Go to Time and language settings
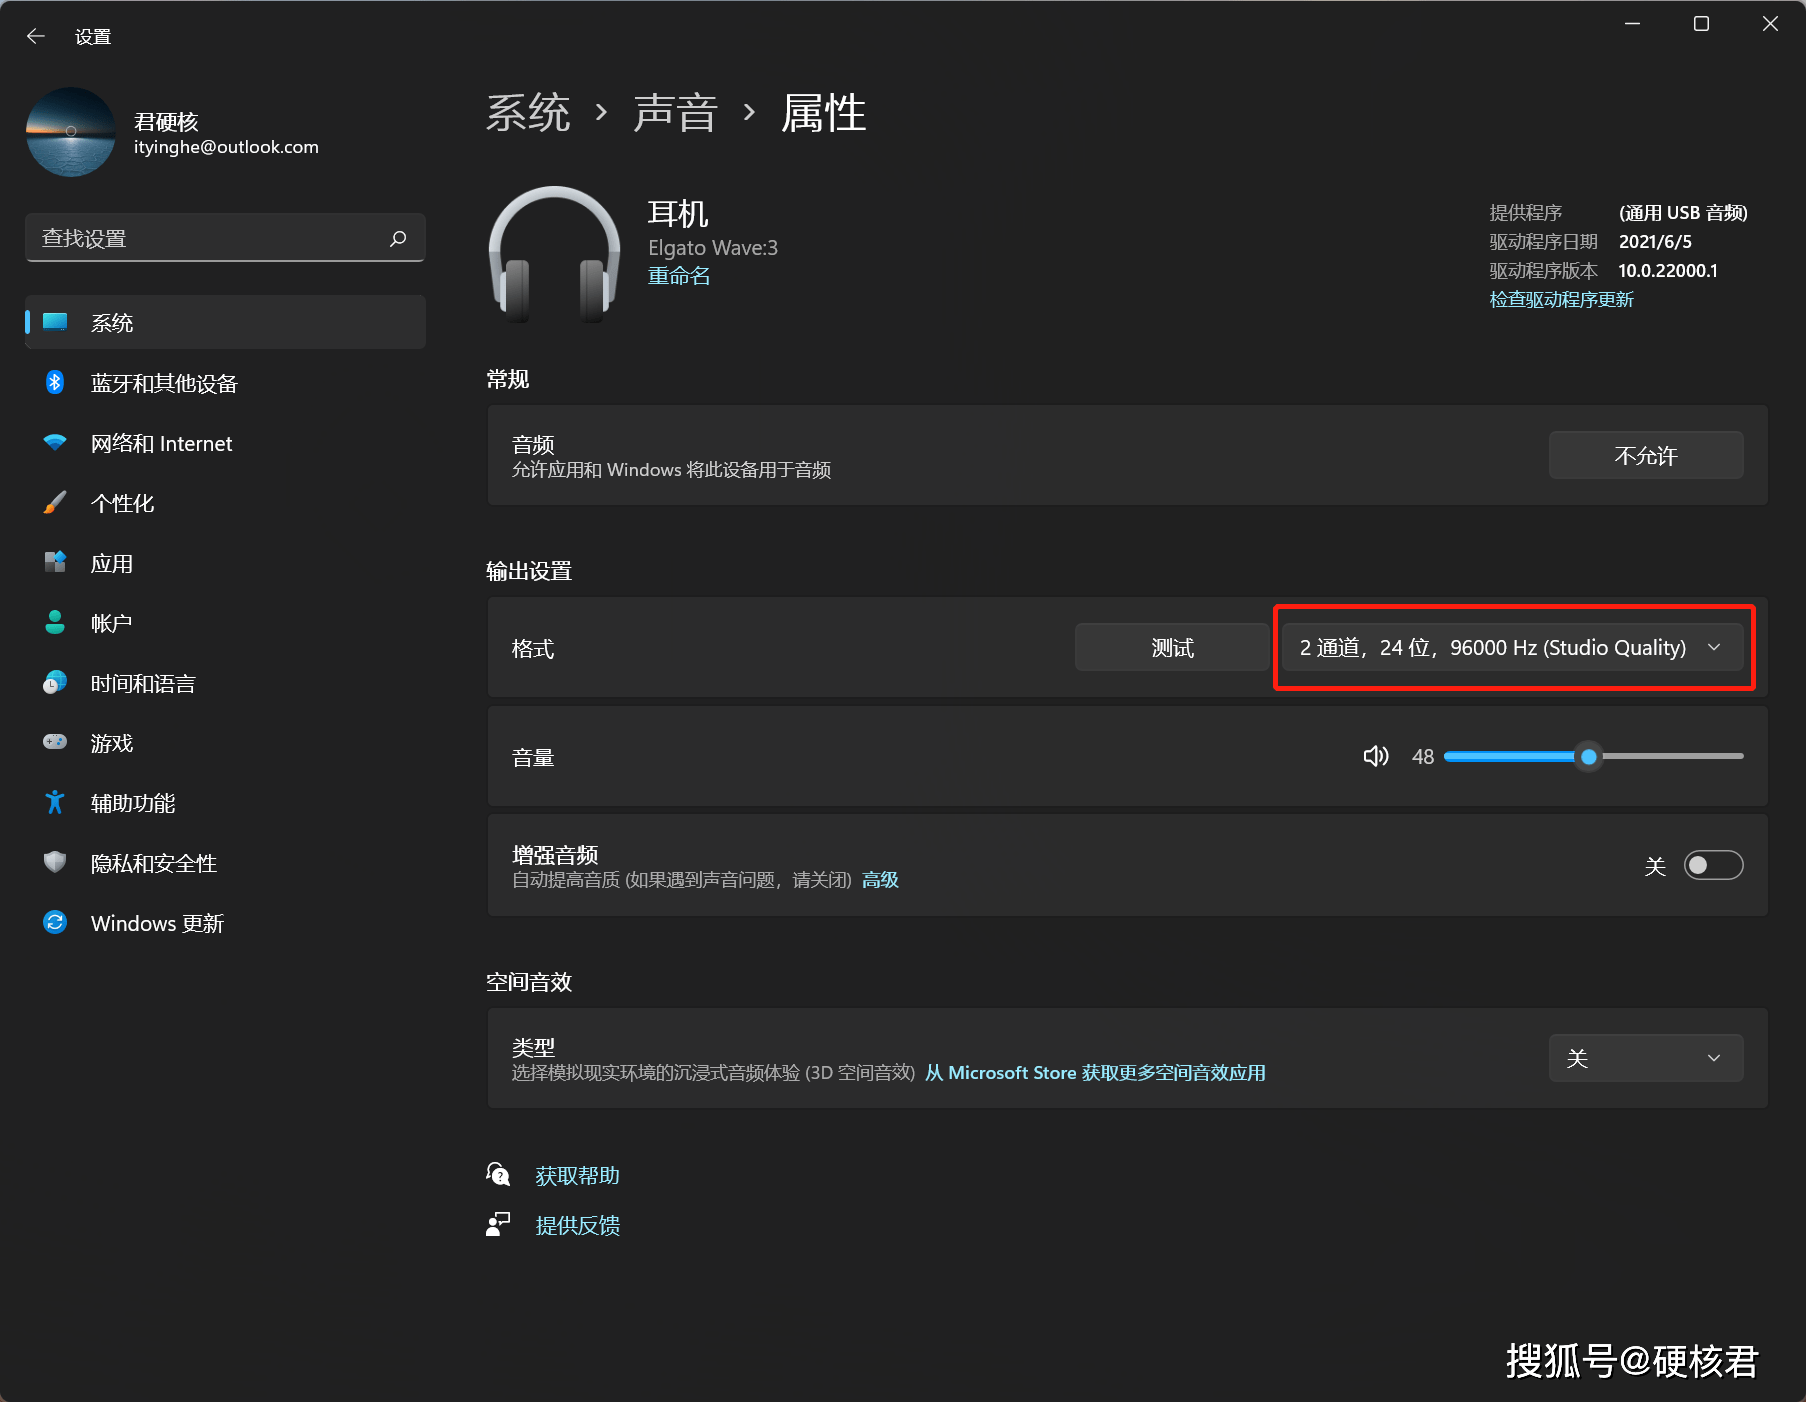Viewport: 1806px width, 1402px height. (x=142, y=683)
